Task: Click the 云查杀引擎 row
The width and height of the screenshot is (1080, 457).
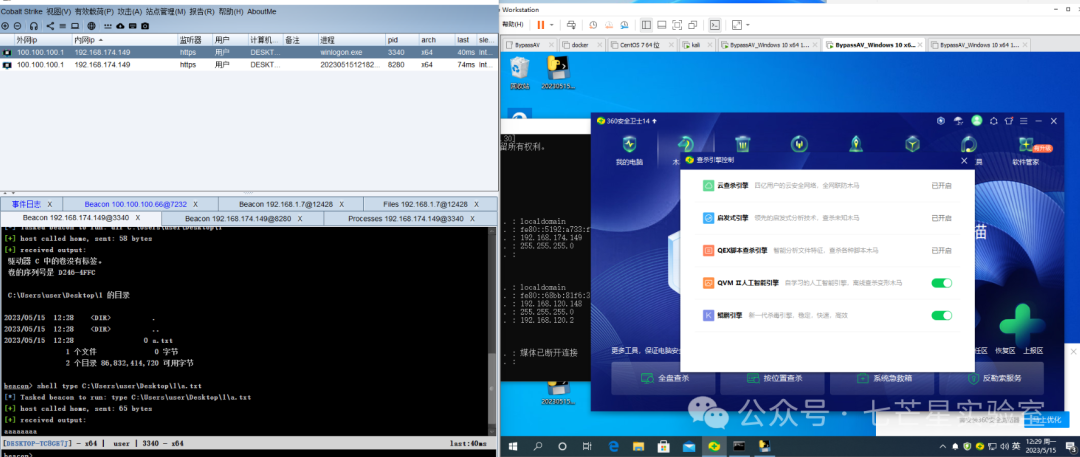Action: [x=827, y=185]
